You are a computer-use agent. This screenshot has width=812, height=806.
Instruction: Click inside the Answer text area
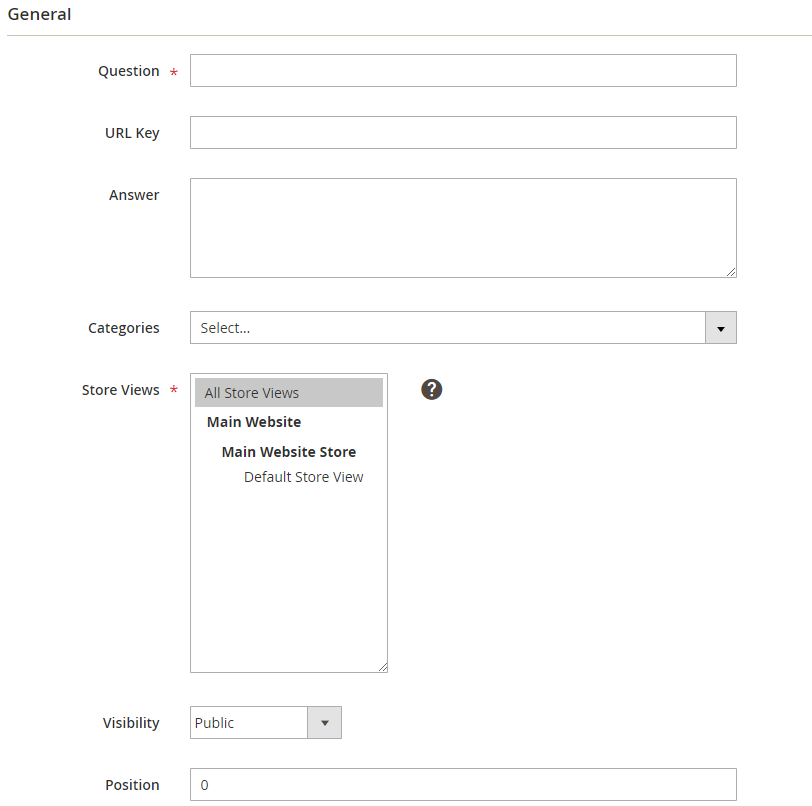(x=463, y=227)
